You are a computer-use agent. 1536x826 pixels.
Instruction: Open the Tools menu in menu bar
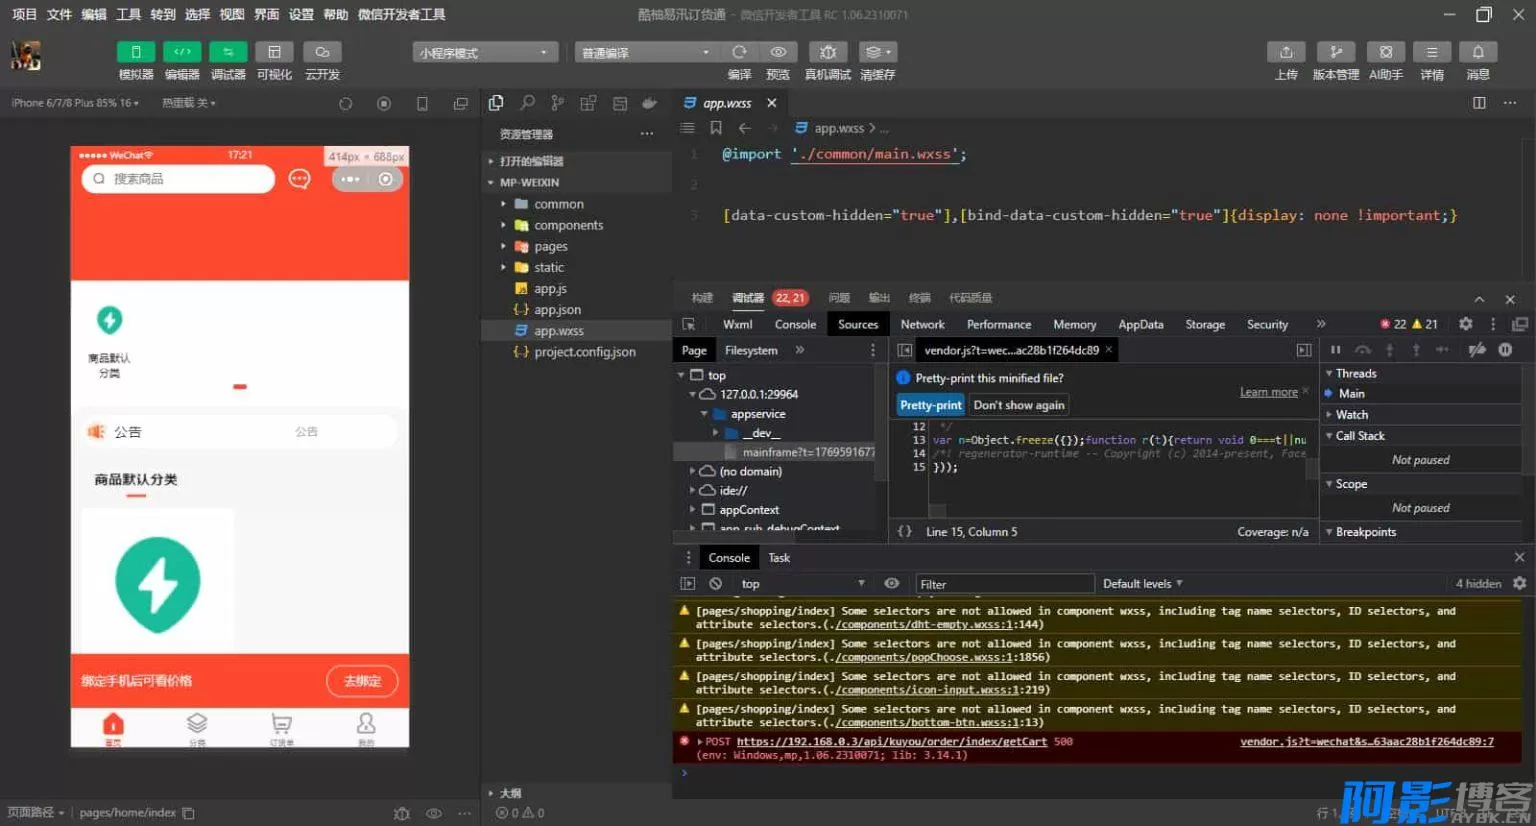[128, 14]
